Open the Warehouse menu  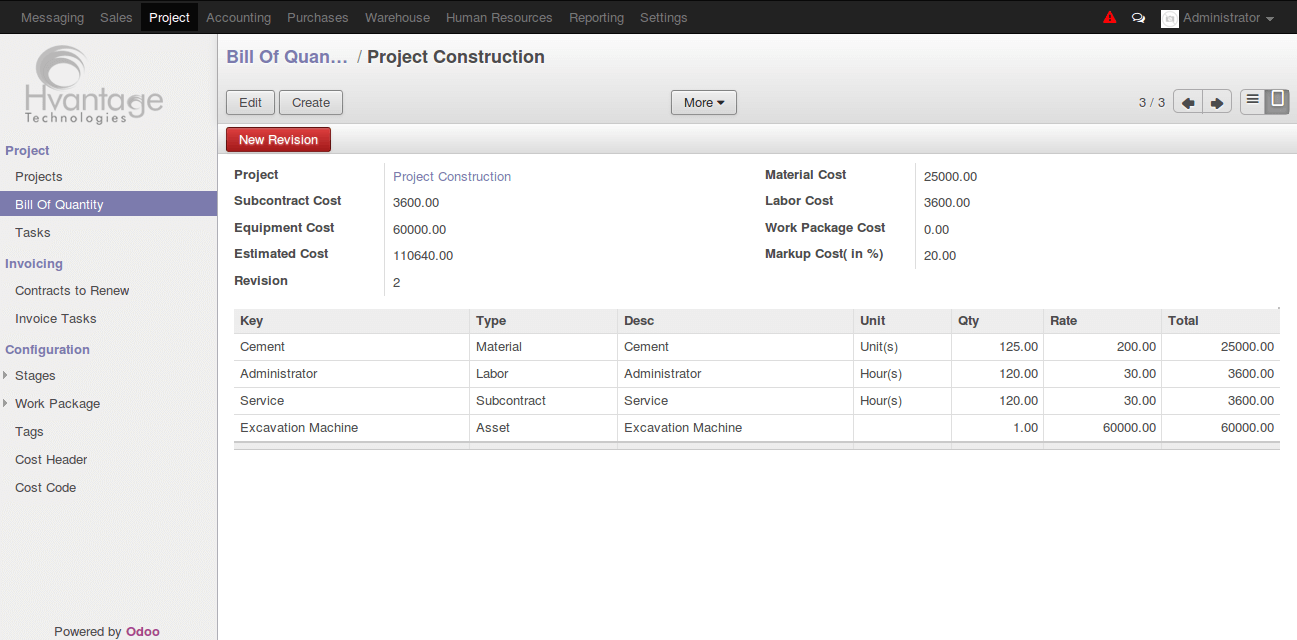pos(397,17)
